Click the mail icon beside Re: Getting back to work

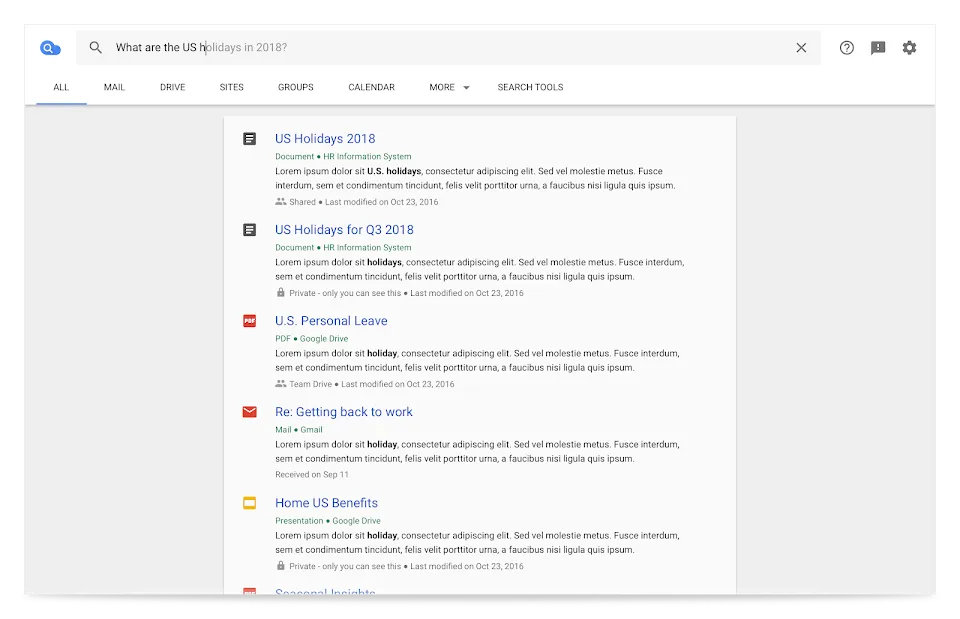tap(249, 412)
